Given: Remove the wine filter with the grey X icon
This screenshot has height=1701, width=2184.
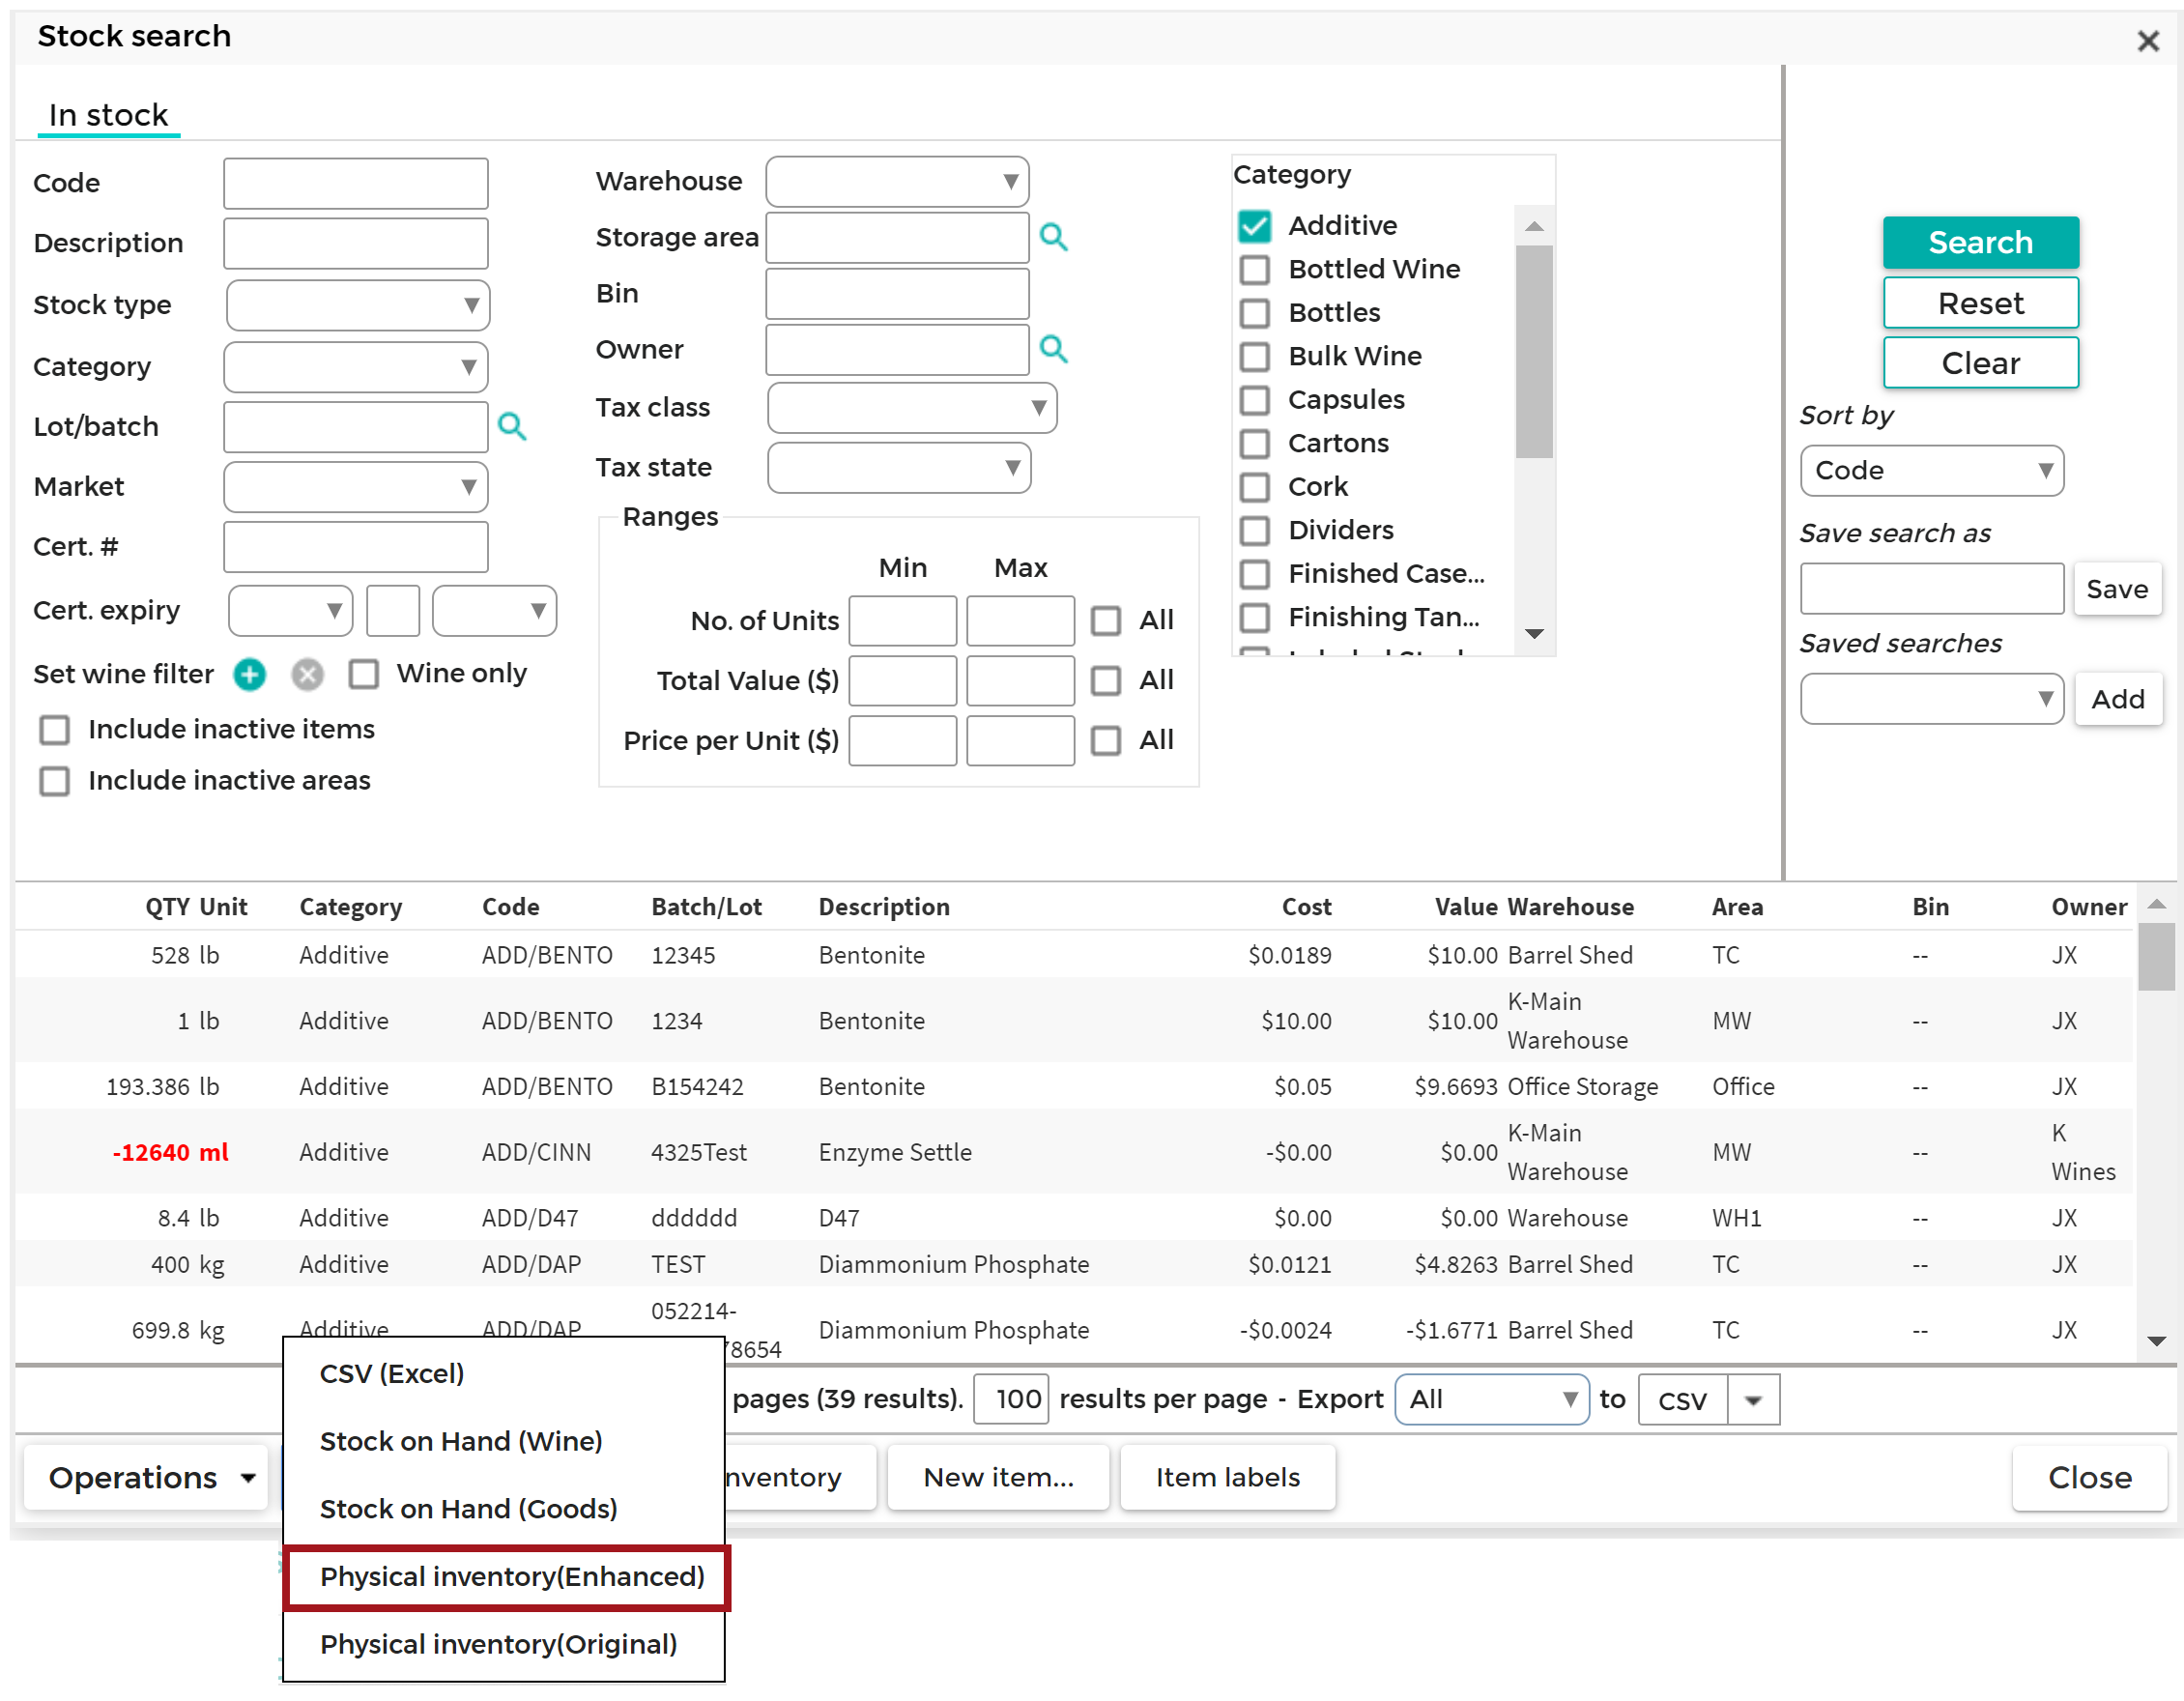Looking at the screenshot, I should click(307, 675).
